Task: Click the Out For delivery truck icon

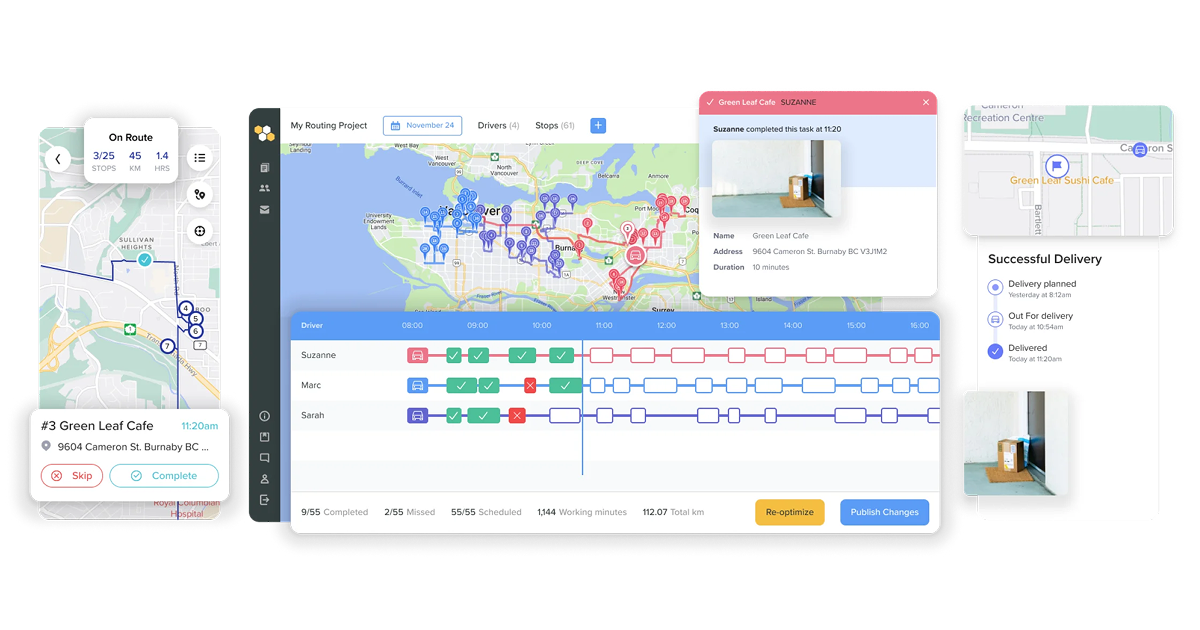Action: (x=995, y=319)
